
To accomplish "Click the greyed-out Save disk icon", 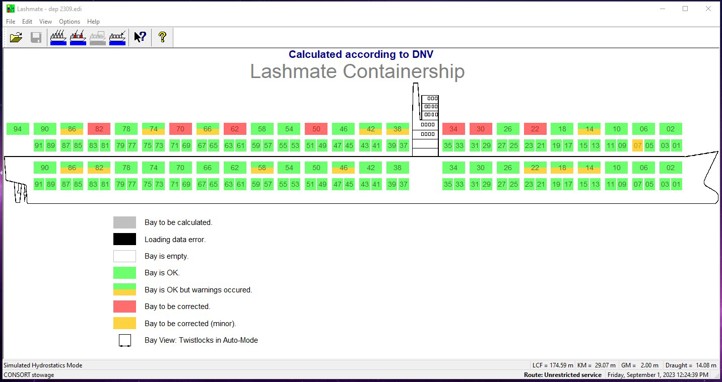I will 36,37.
